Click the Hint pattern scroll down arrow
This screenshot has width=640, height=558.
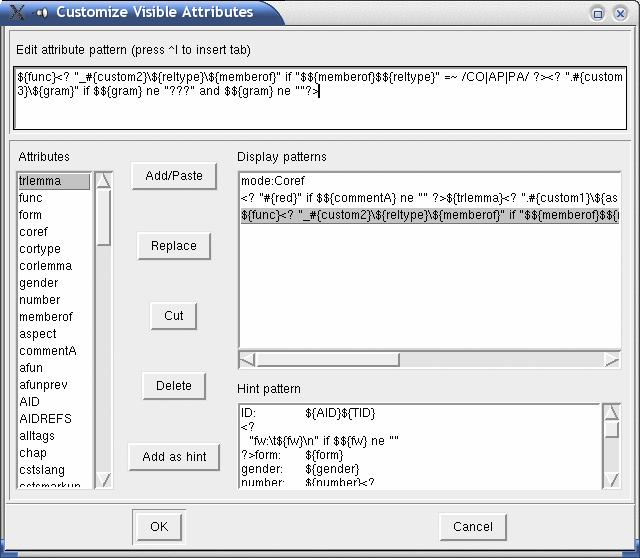pyautogui.click(x=611, y=480)
